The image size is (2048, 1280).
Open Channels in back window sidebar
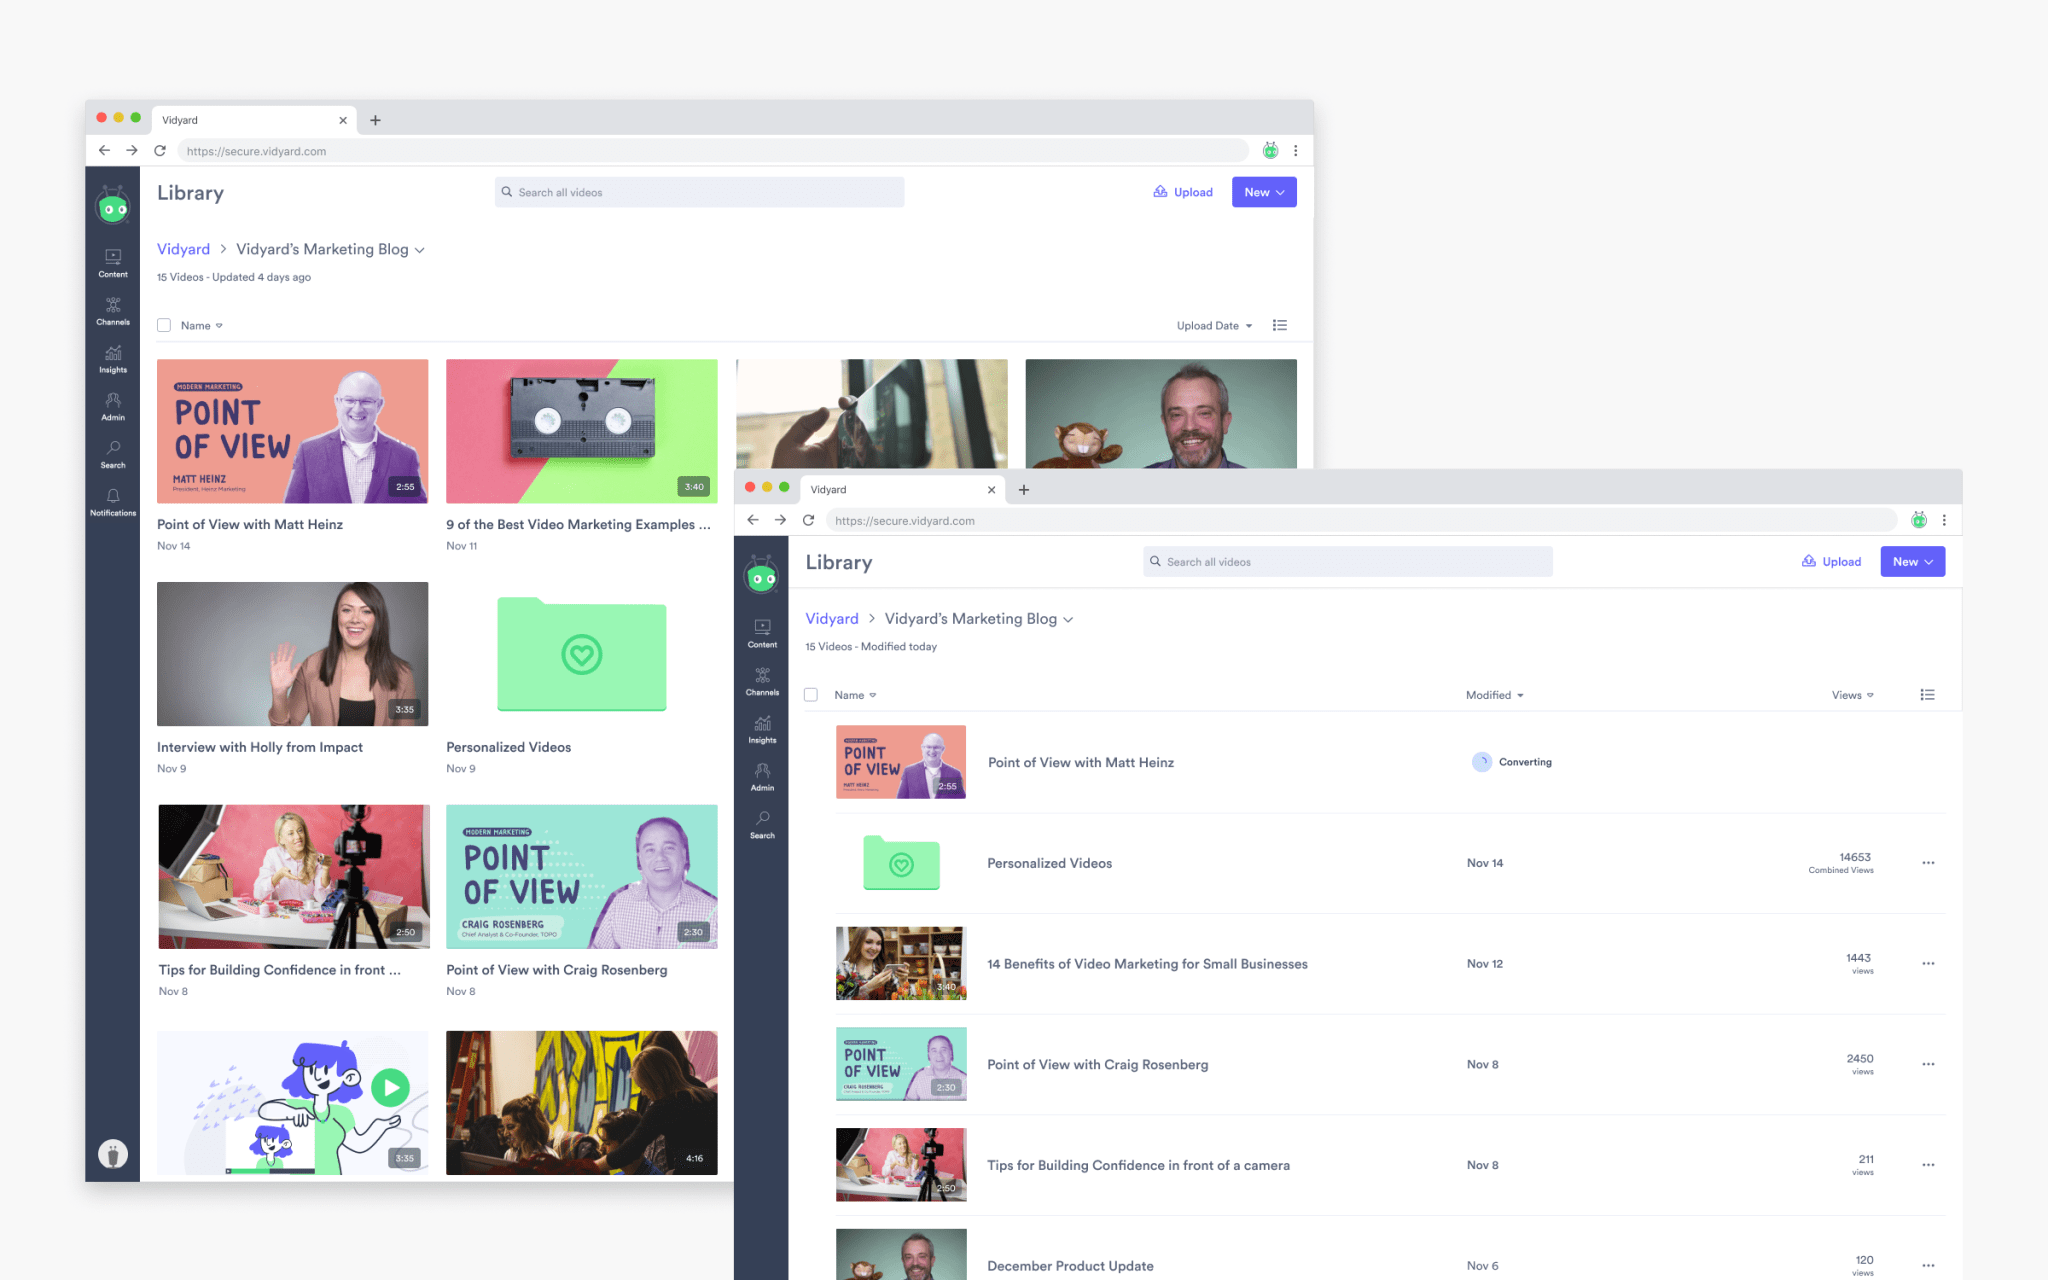(113, 311)
